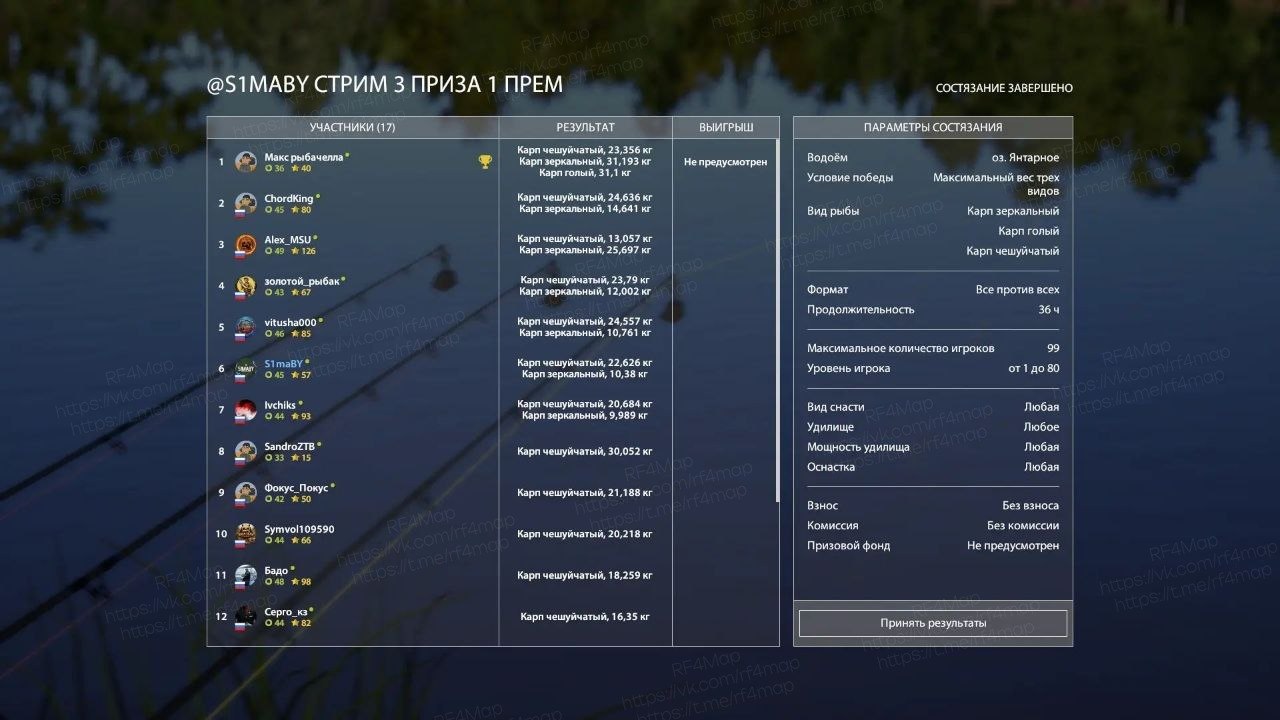1280x720 pixels.
Task: Click the Карп голый fish type entry
Action: pyautogui.click(x=1028, y=231)
